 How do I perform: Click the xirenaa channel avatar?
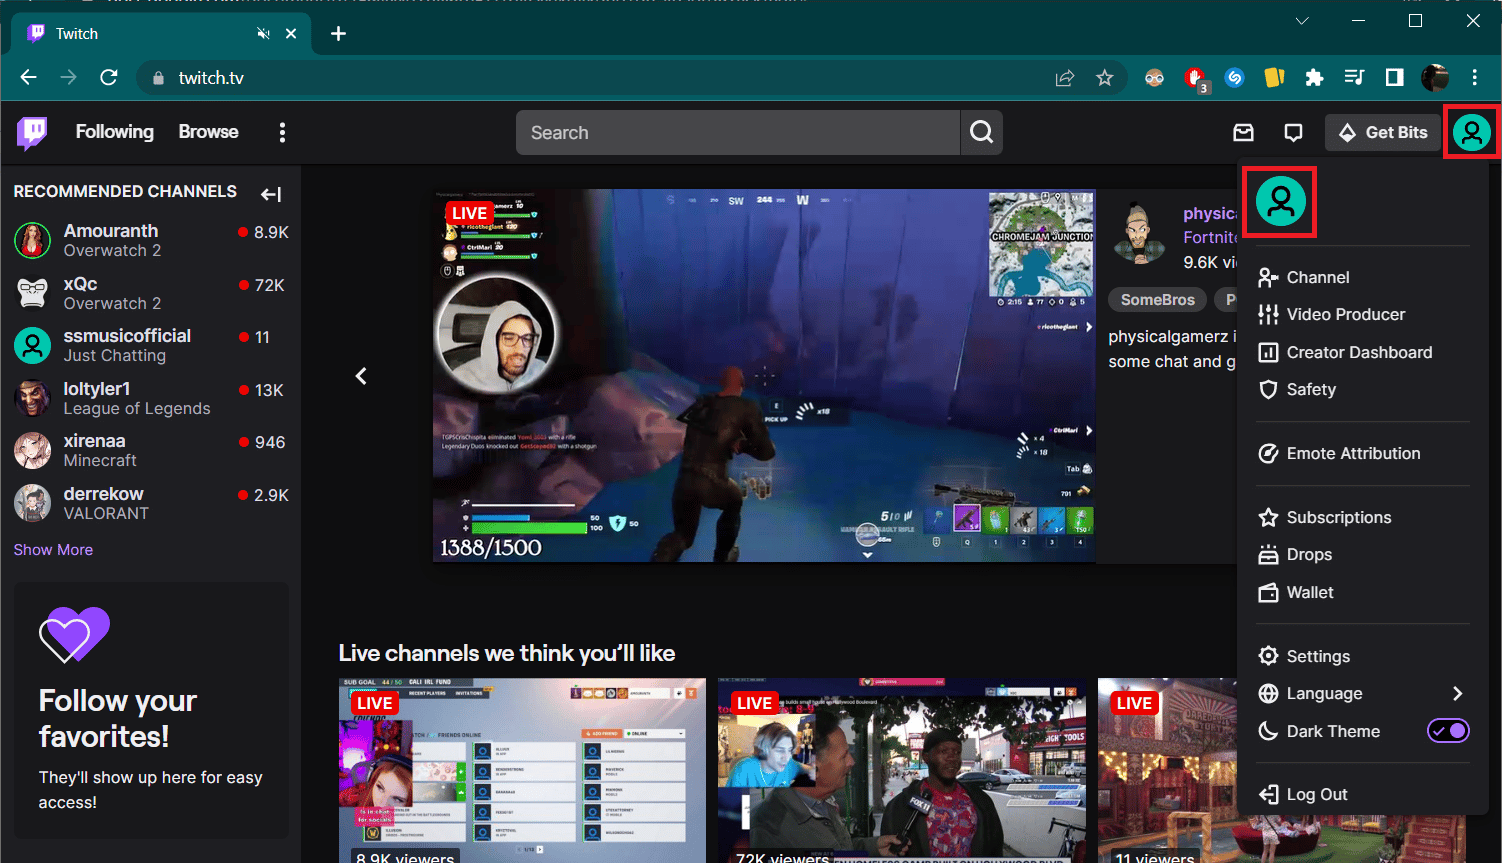(33, 450)
